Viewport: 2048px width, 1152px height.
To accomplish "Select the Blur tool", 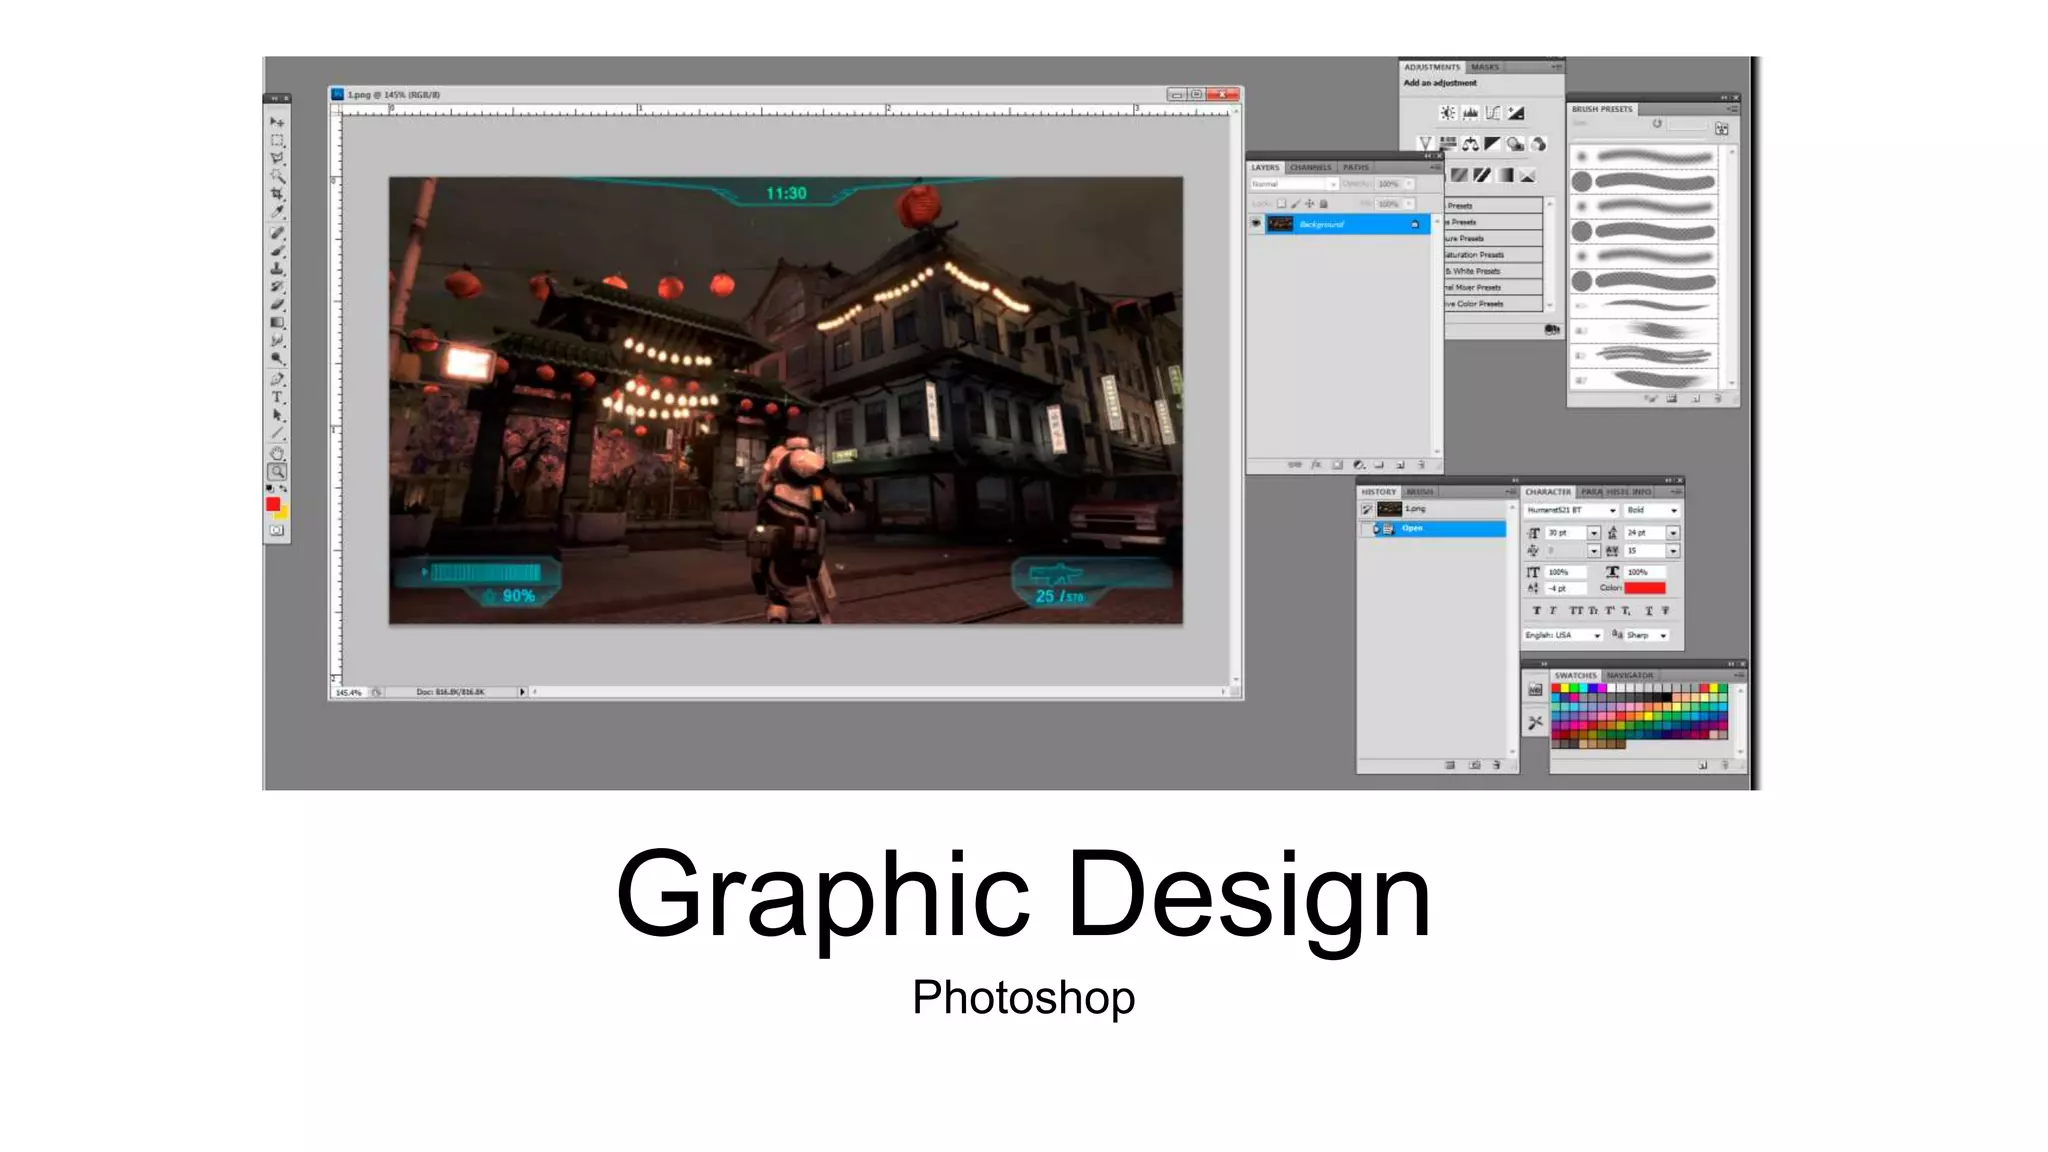I will click(277, 341).
